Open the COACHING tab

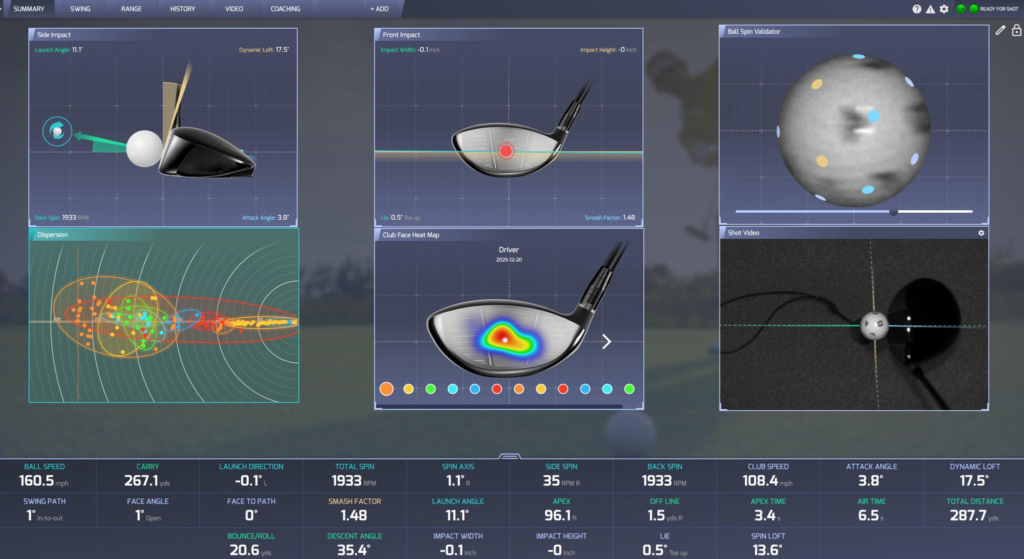(x=285, y=8)
